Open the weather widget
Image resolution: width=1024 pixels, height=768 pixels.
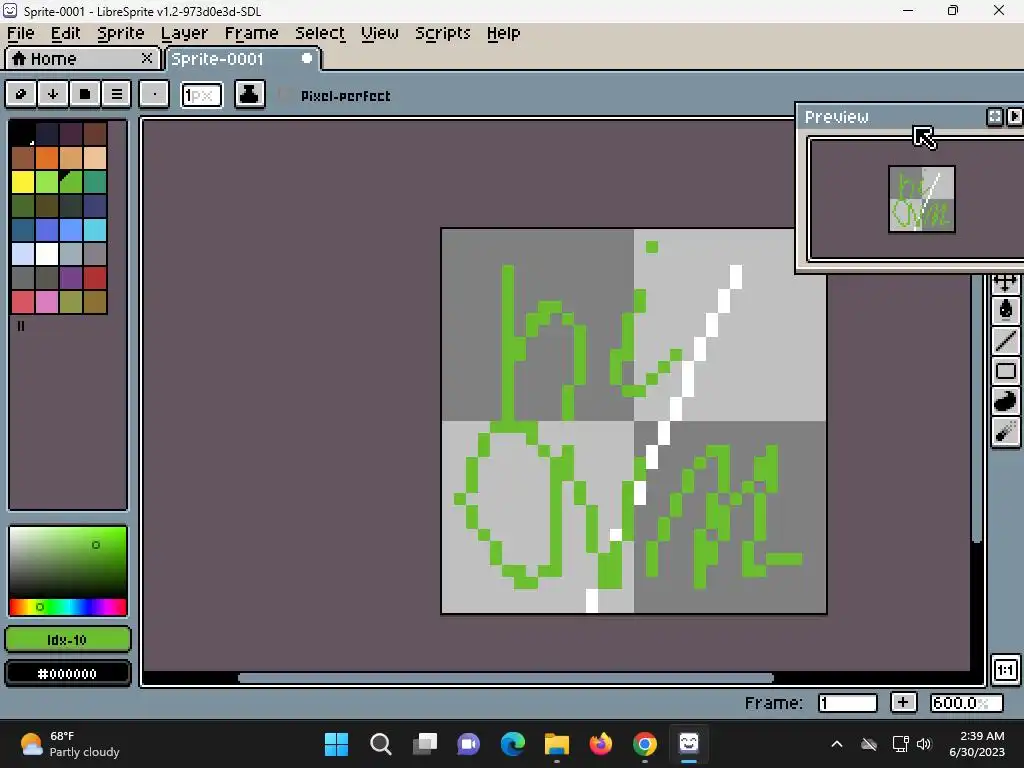70,744
